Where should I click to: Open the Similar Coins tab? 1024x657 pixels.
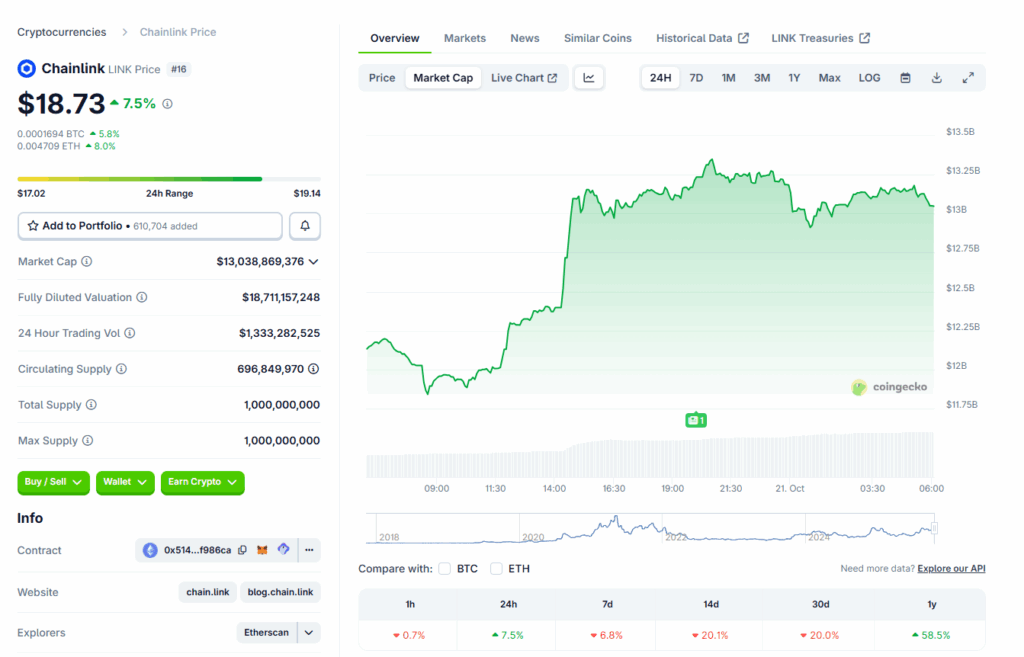[x=598, y=38]
